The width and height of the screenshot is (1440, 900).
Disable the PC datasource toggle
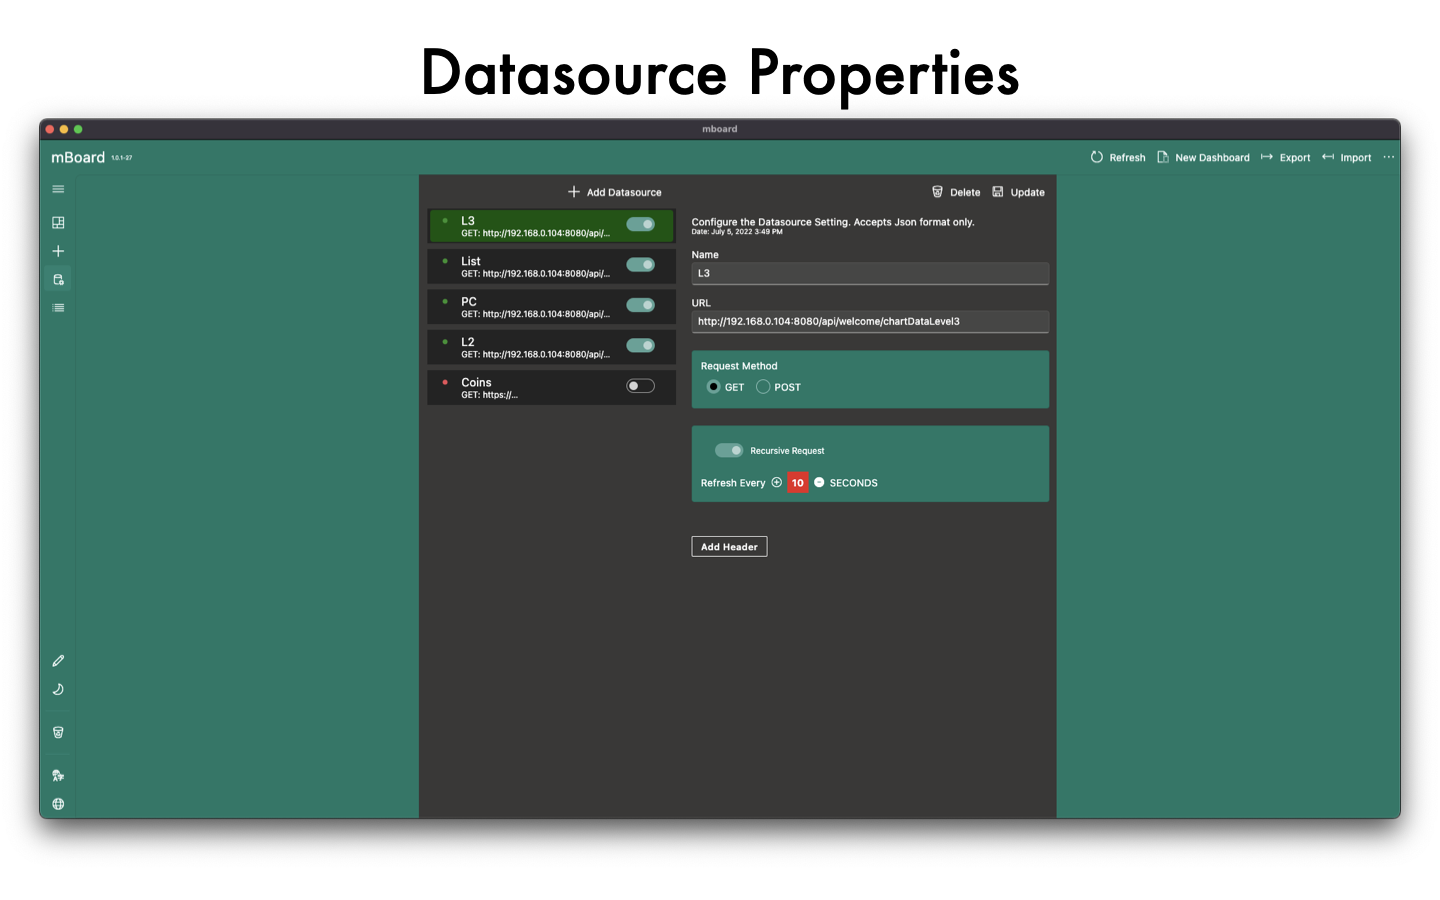pos(640,305)
